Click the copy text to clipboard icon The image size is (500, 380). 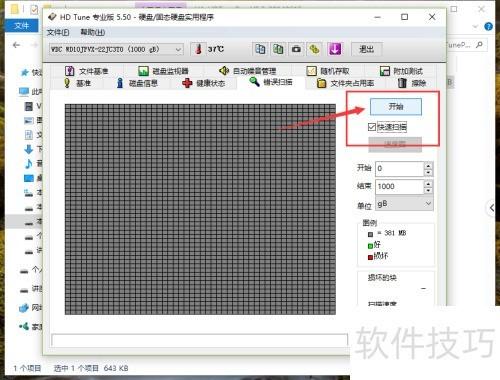coord(260,49)
